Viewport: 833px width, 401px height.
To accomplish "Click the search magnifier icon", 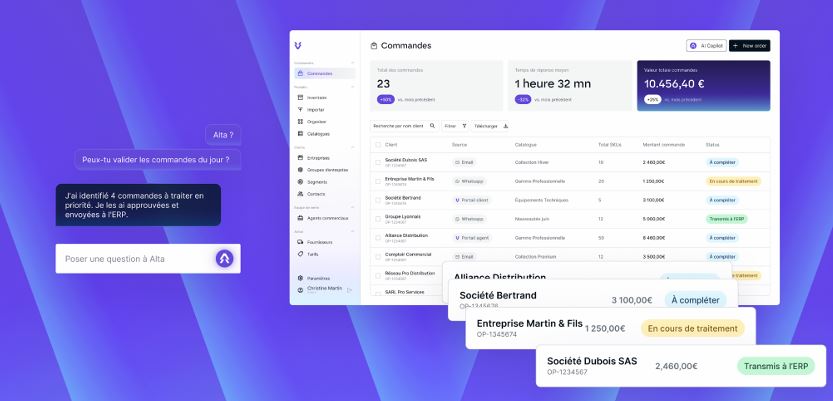I will 432,126.
